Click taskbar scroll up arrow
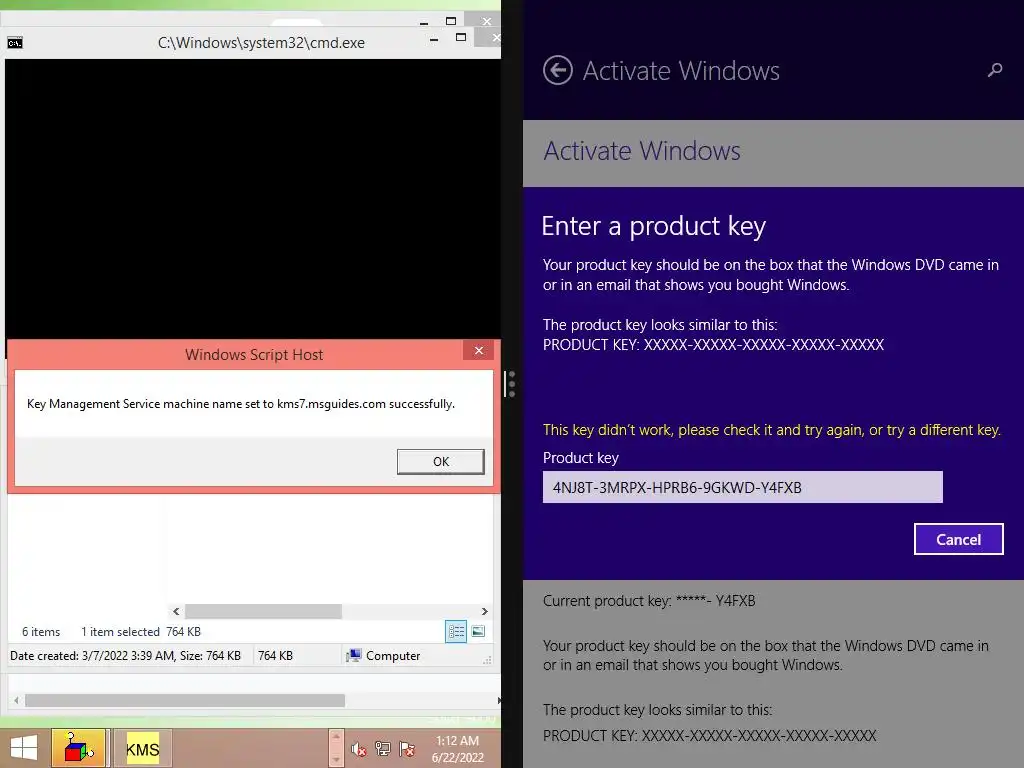Screen dimensions: 1024x768 point(336,737)
